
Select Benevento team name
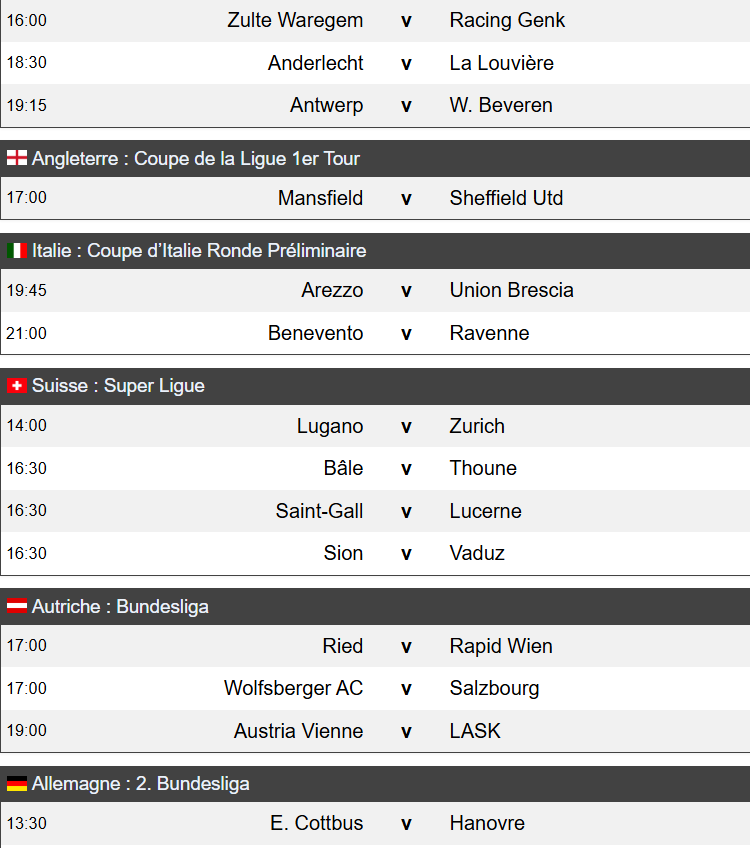pyautogui.click(x=315, y=333)
